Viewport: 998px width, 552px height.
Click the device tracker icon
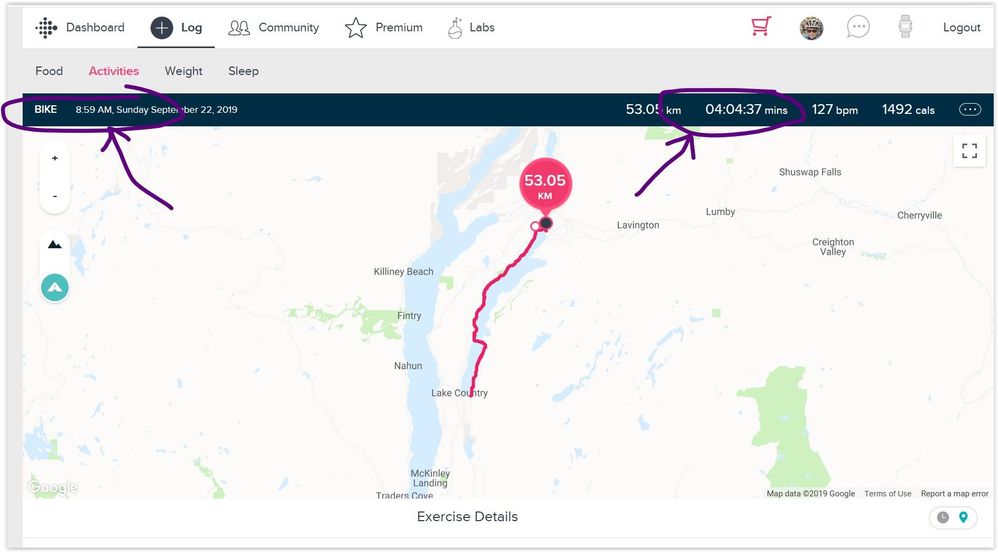[906, 27]
